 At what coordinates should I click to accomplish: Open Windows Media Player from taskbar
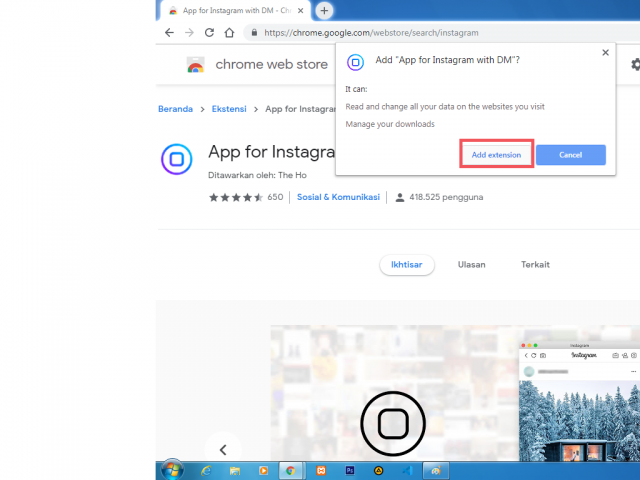(x=263, y=471)
